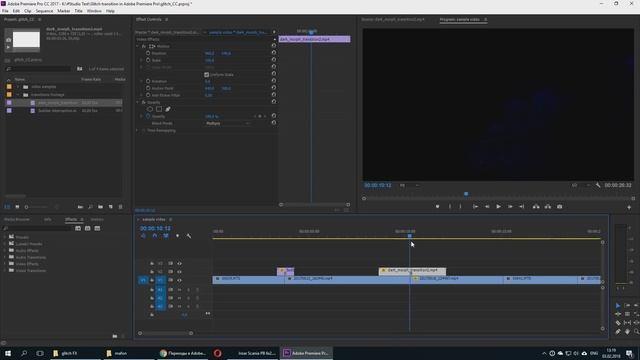Select dark_morph_transition clip on track V2
This screenshot has width=640, height=360.
coord(412,271)
